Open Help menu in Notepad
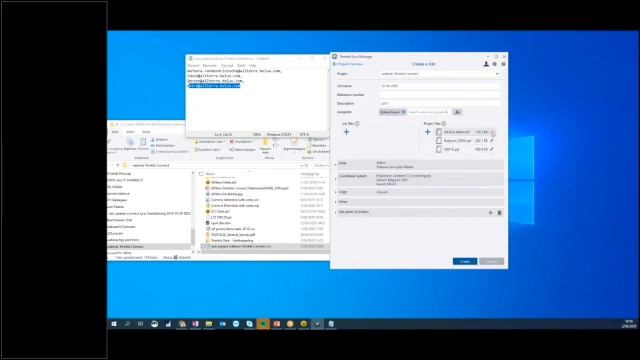This screenshot has height=360, width=640. coord(253,66)
